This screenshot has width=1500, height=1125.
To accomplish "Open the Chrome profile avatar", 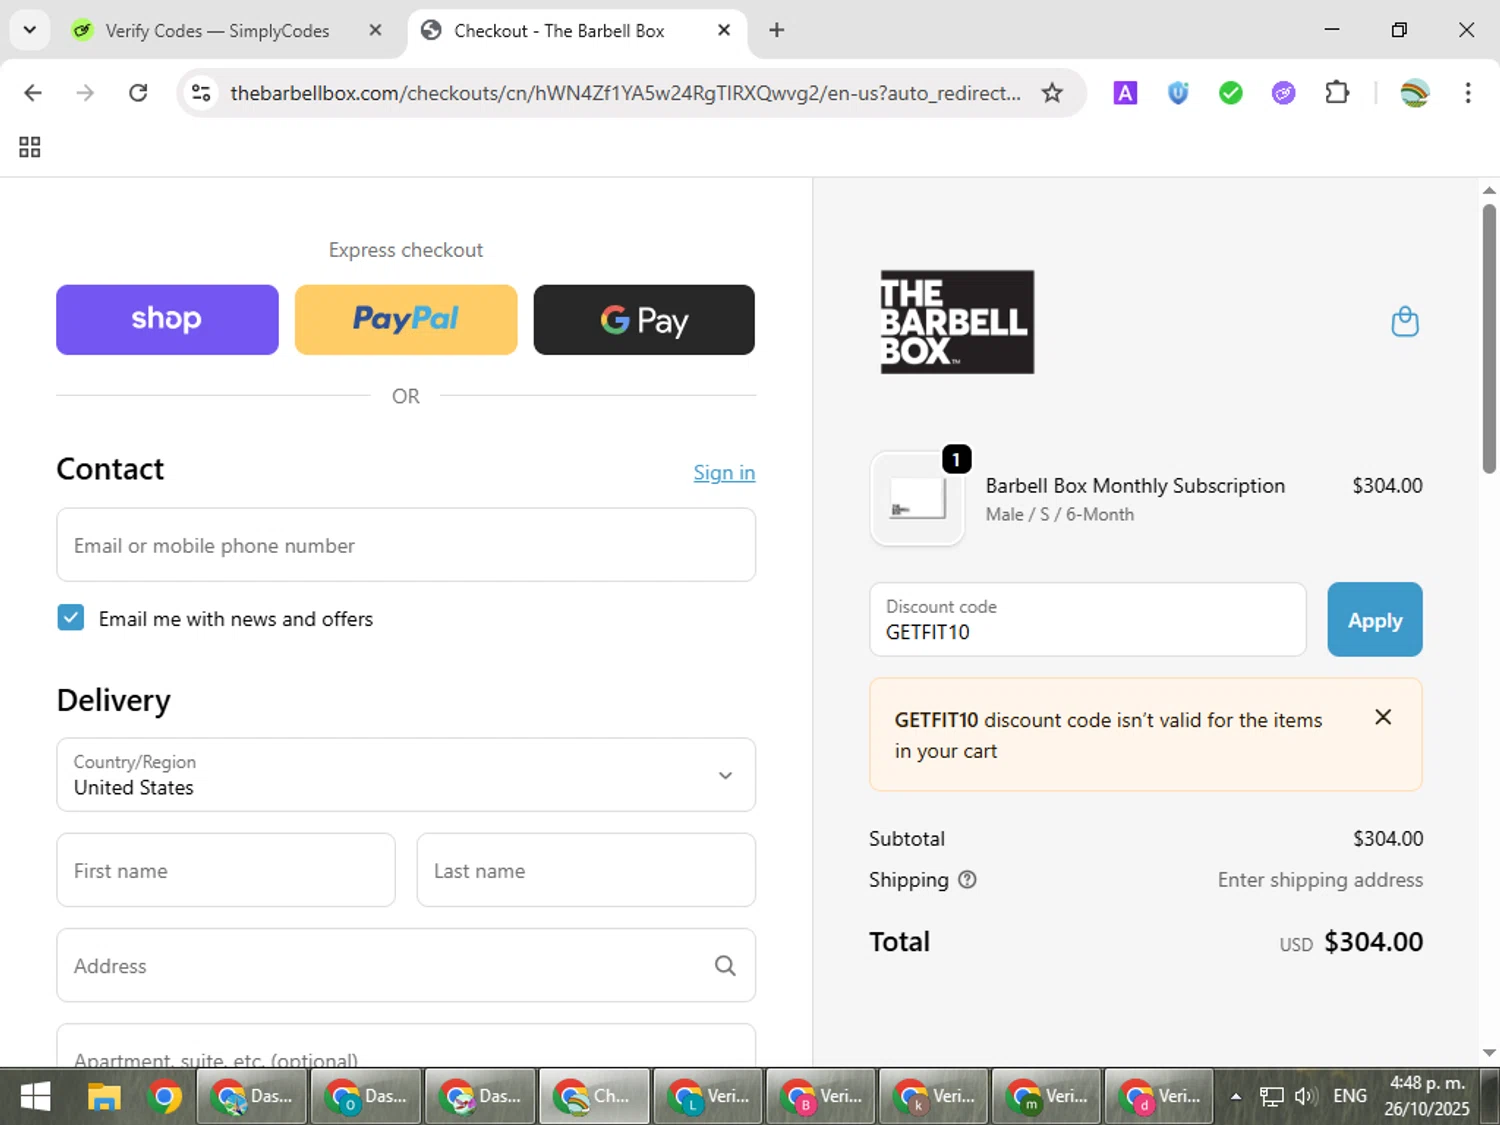I will (1415, 93).
